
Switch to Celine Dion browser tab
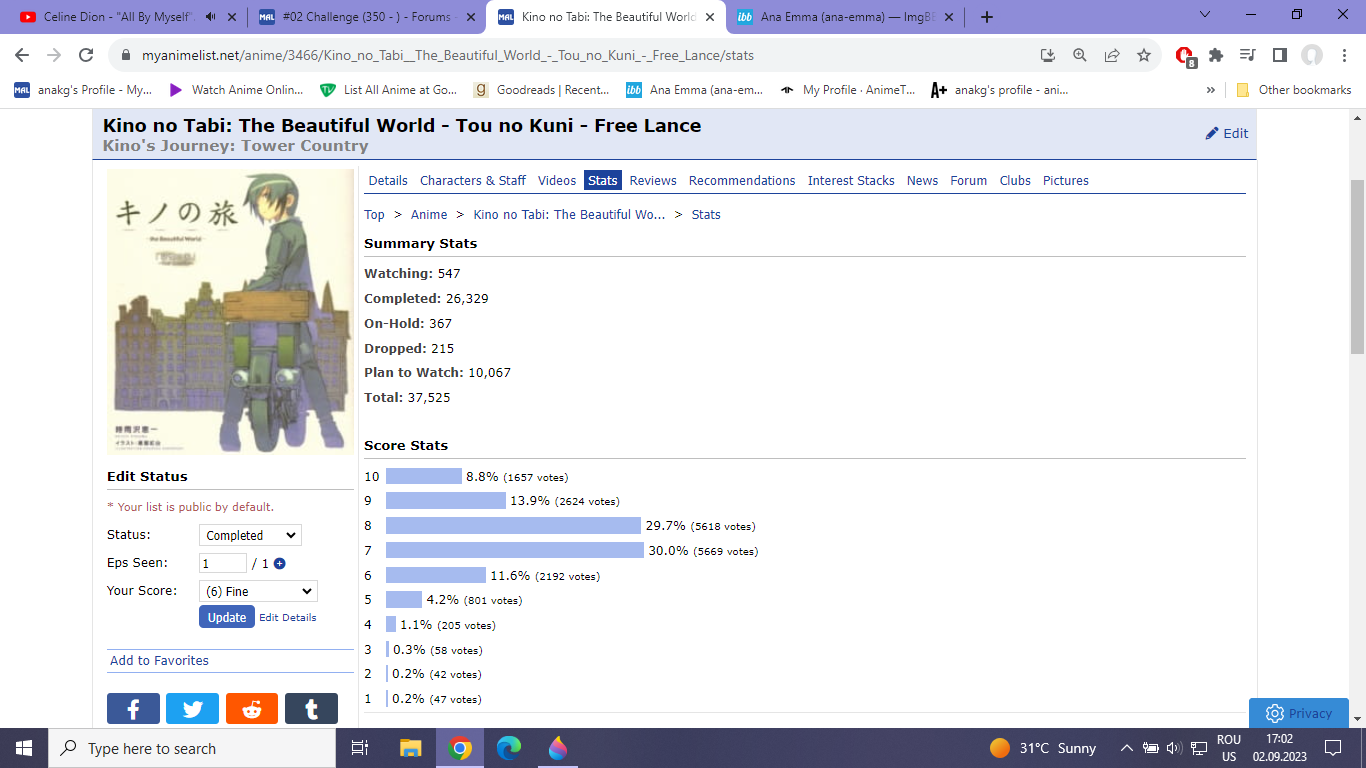tap(120, 17)
